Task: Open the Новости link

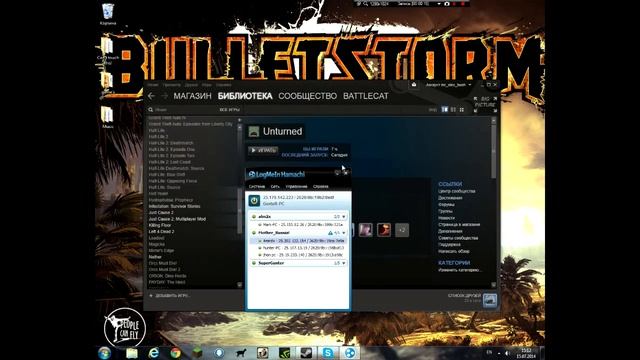Action: [446, 218]
